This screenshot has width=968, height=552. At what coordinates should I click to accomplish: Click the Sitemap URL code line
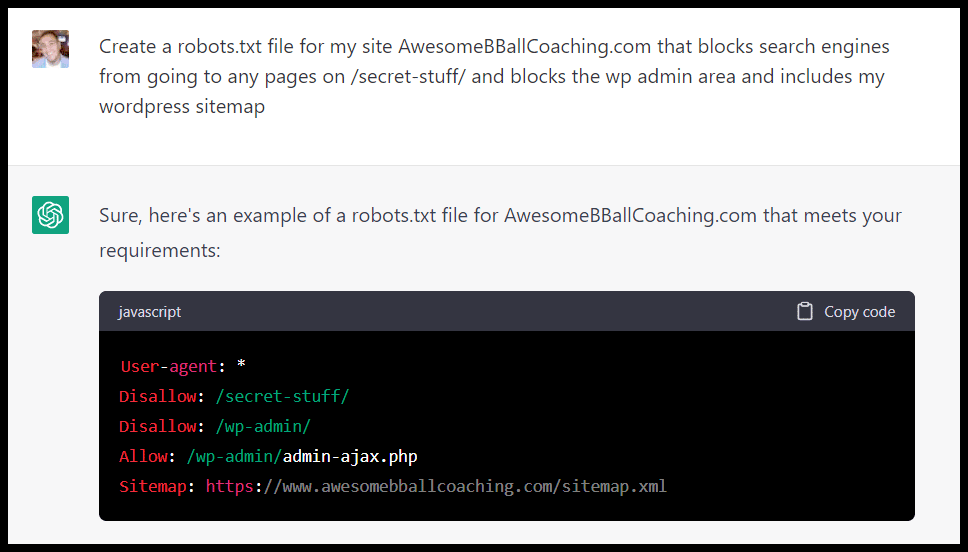393,487
